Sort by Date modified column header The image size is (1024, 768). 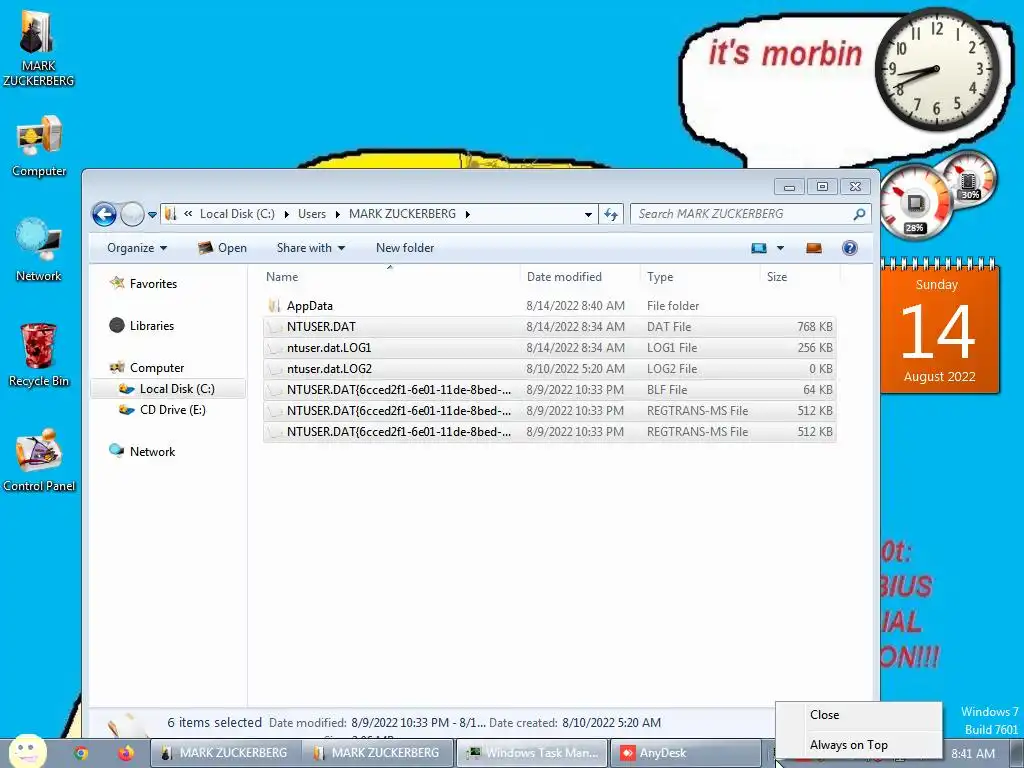coord(580,277)
